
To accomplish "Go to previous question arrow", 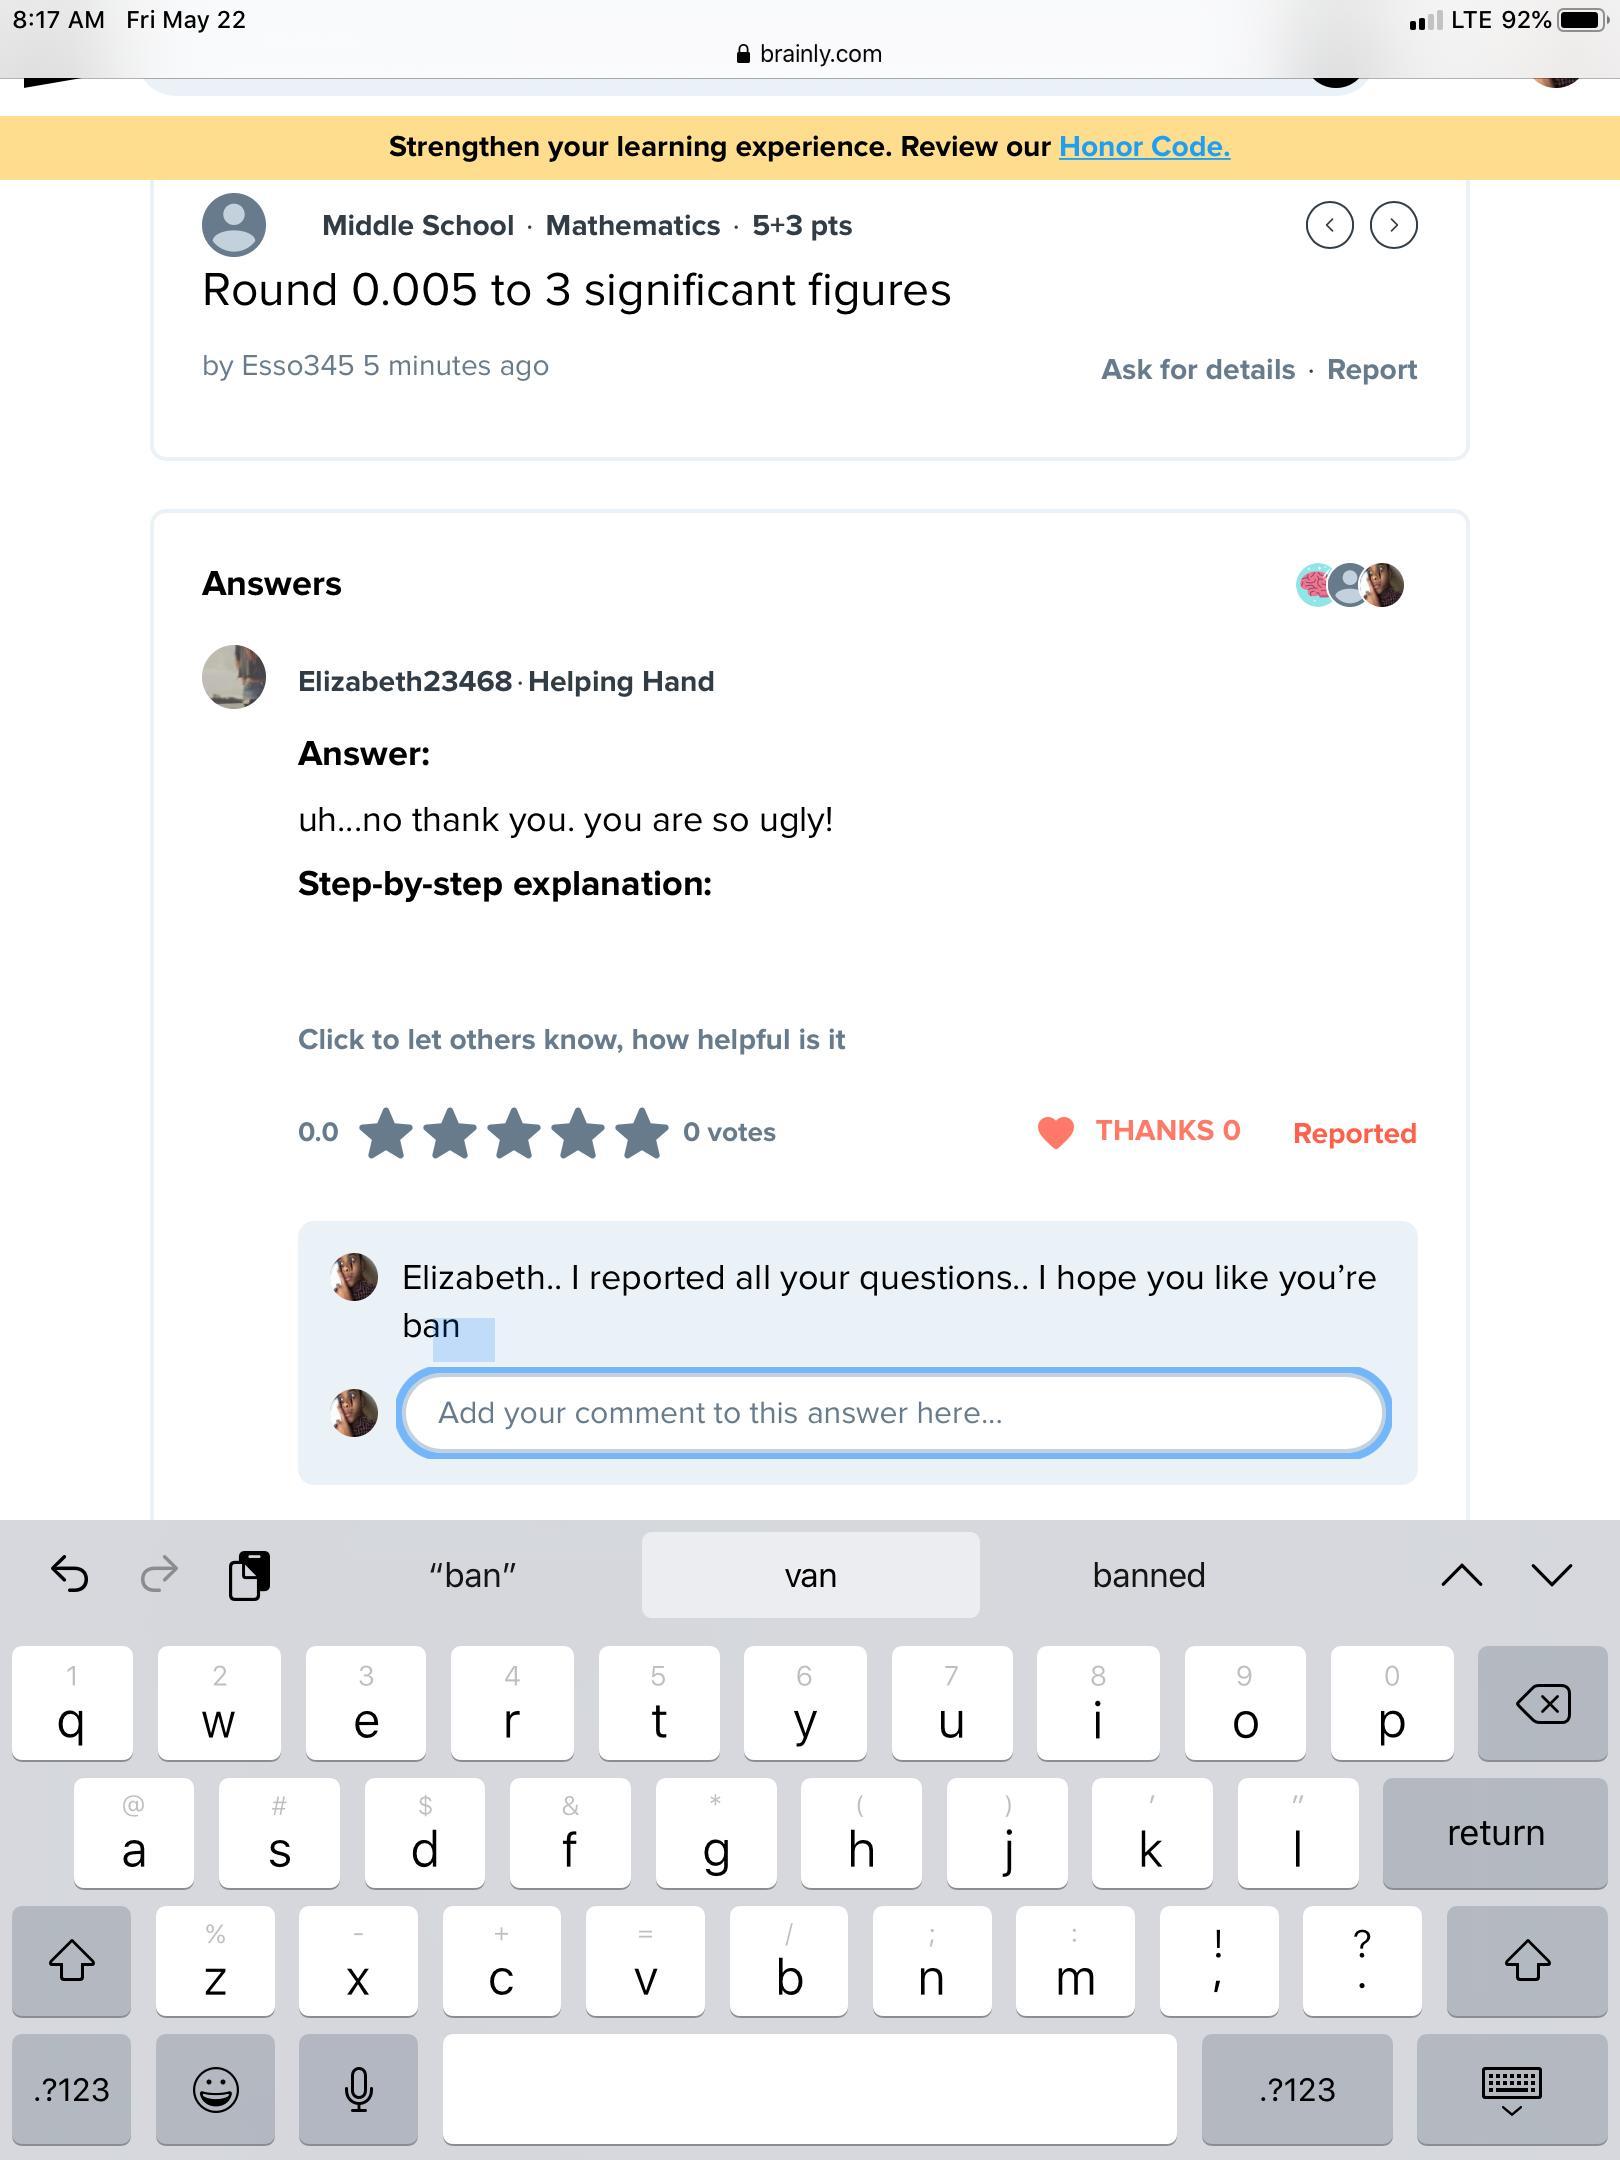I will [1329, 225].
